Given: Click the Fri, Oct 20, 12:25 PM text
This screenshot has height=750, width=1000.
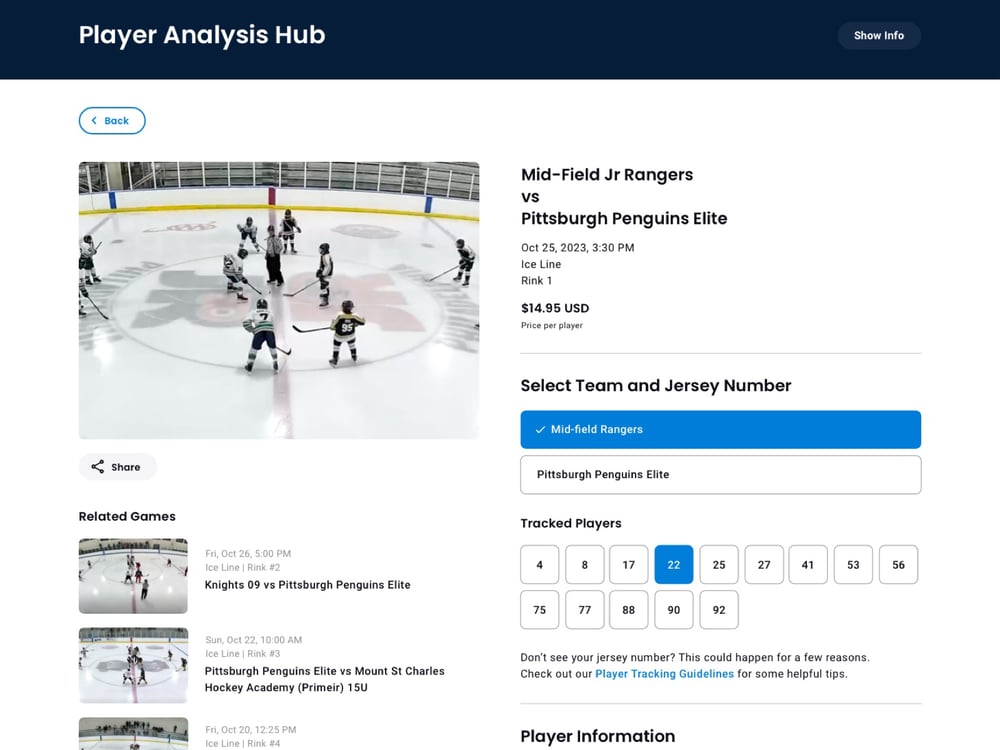Looking at the screenshot, I should [251, 730].
